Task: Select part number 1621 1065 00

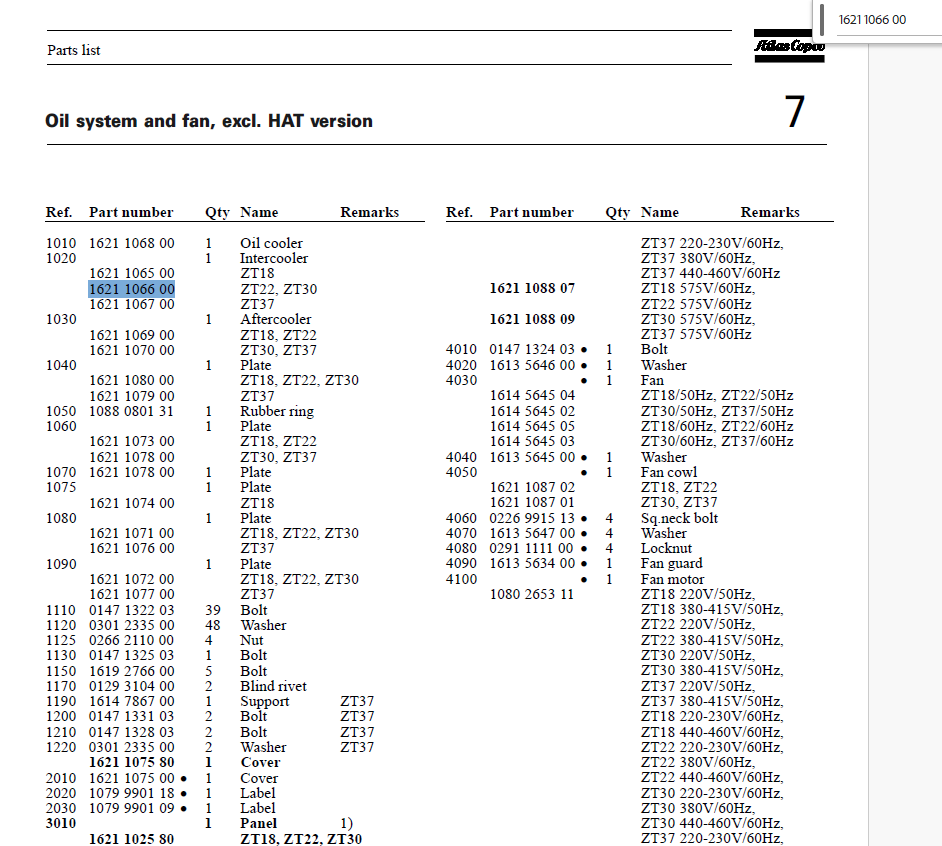Action: [132, 273]
